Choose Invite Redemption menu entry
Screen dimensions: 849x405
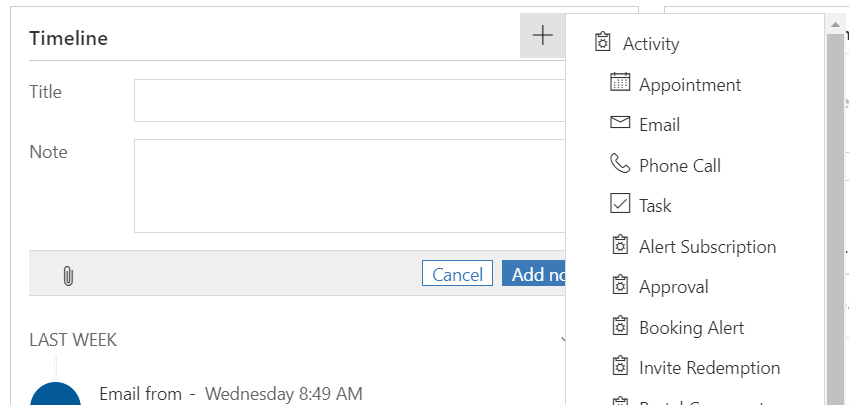709,368
